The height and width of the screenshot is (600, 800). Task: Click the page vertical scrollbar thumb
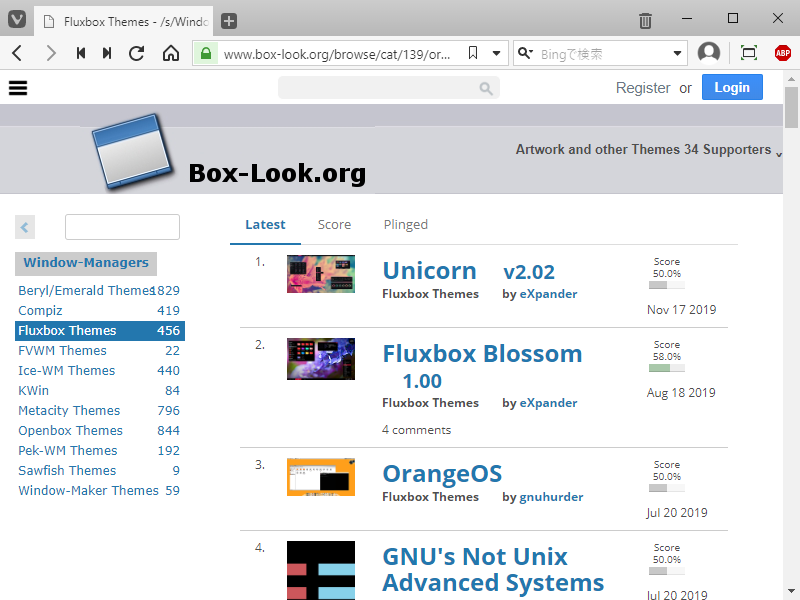click(x=791, y=107)
